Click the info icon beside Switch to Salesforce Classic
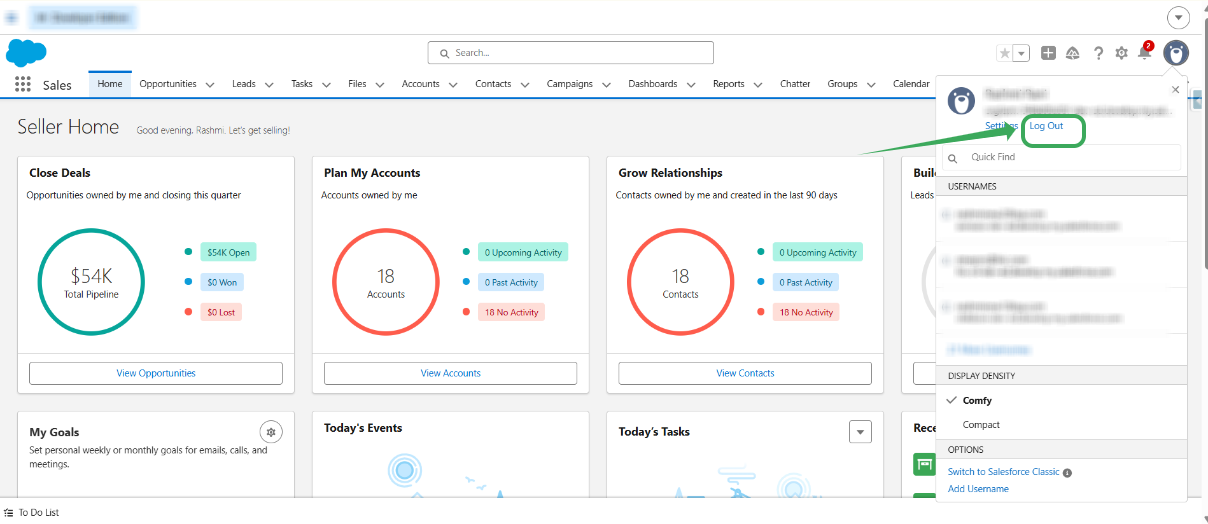The image size is (1208, 524). 1067,473
